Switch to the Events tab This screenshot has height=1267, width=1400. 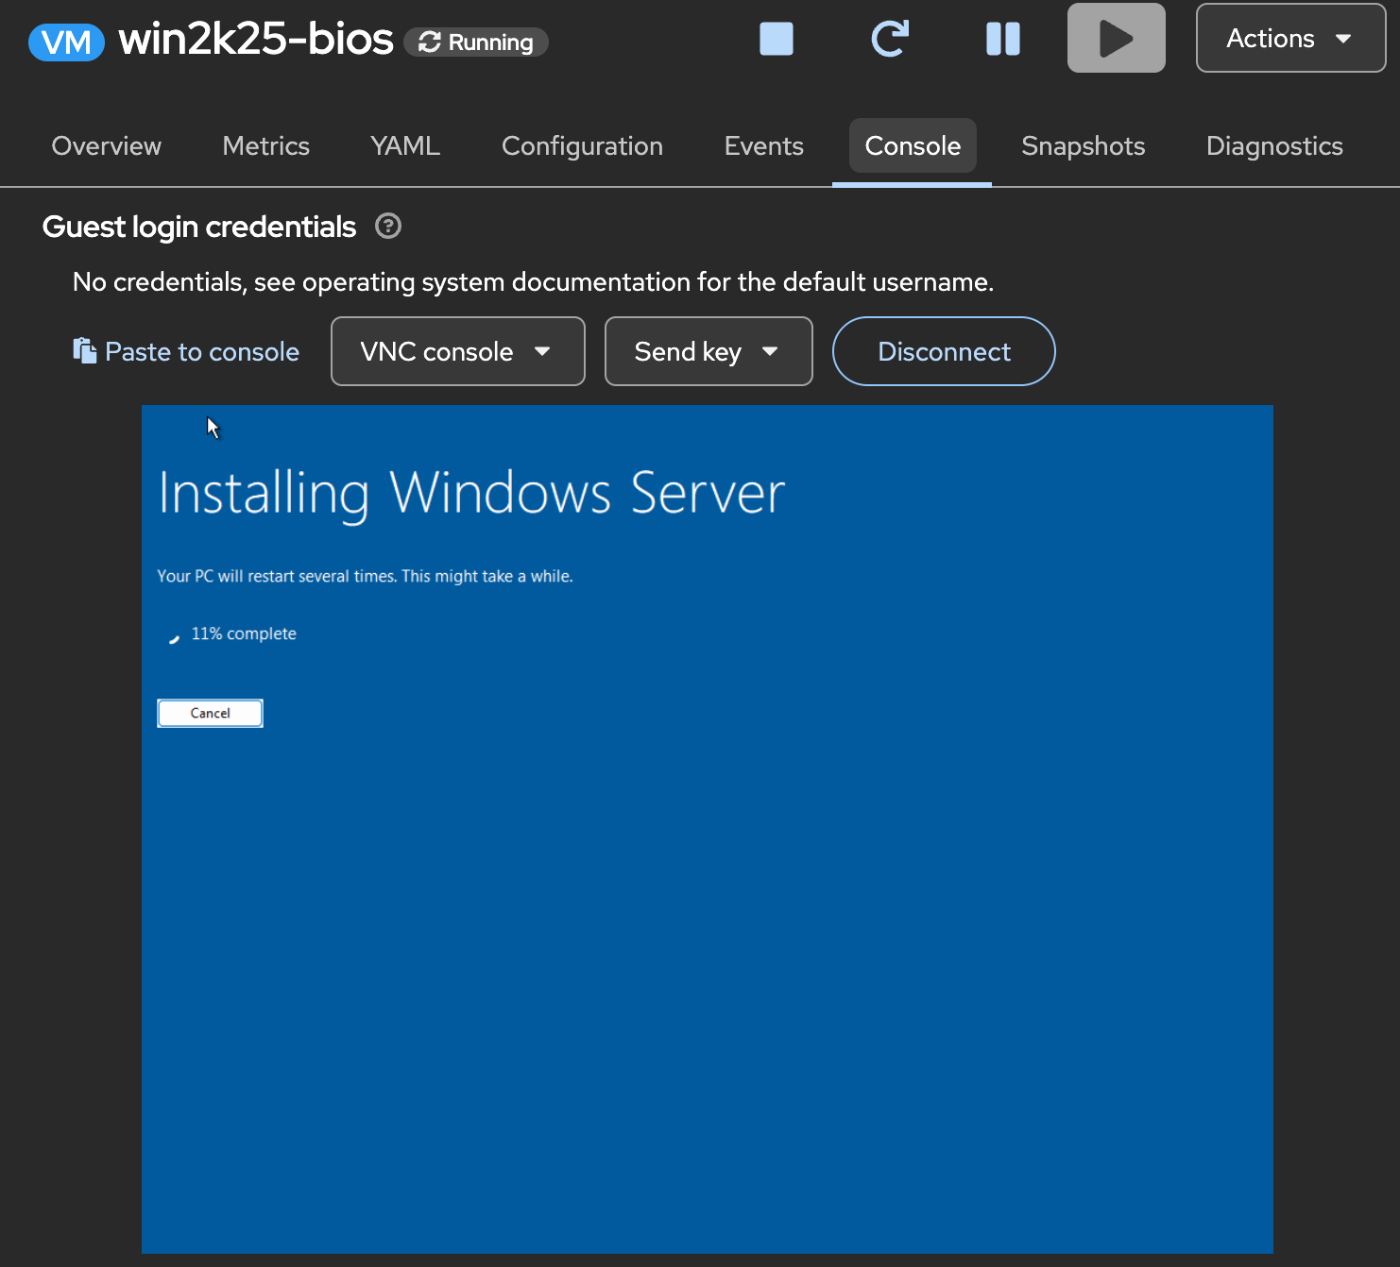click(763, 146)
